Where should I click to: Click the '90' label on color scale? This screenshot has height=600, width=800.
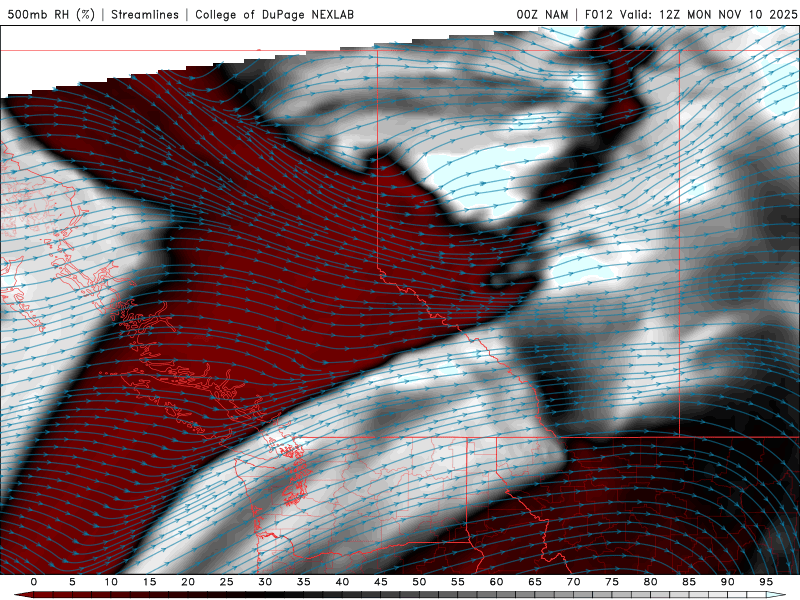coord(728,582)
